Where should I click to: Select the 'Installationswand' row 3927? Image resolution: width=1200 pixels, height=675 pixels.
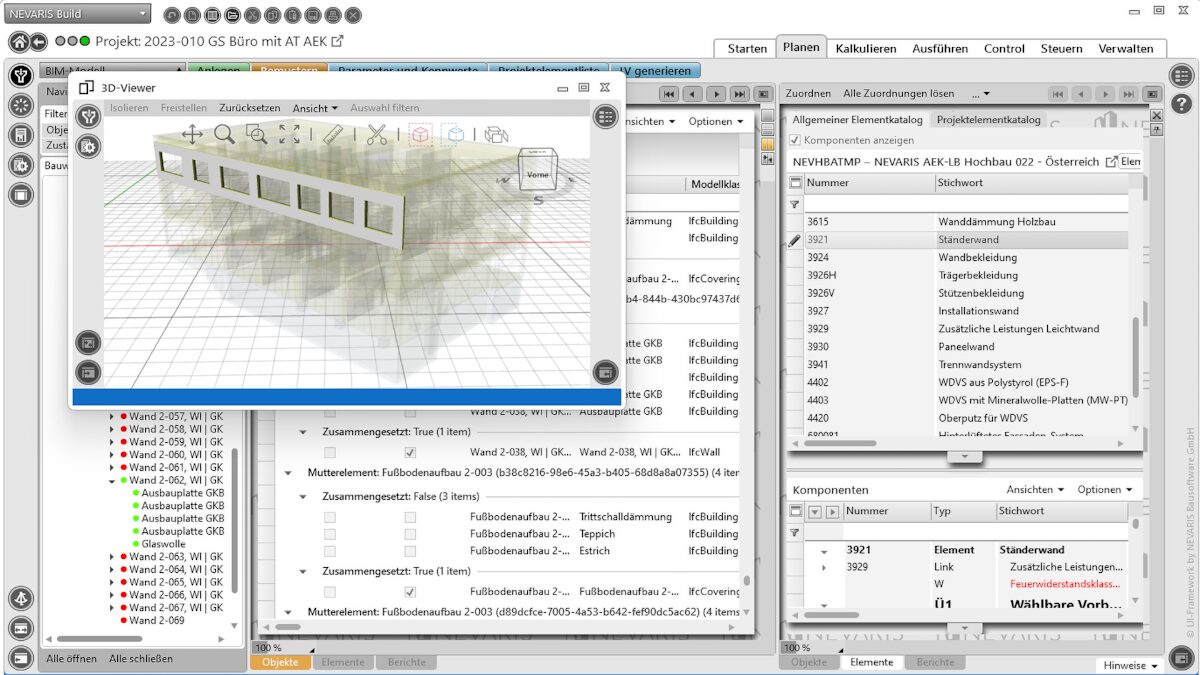point(968,311)
